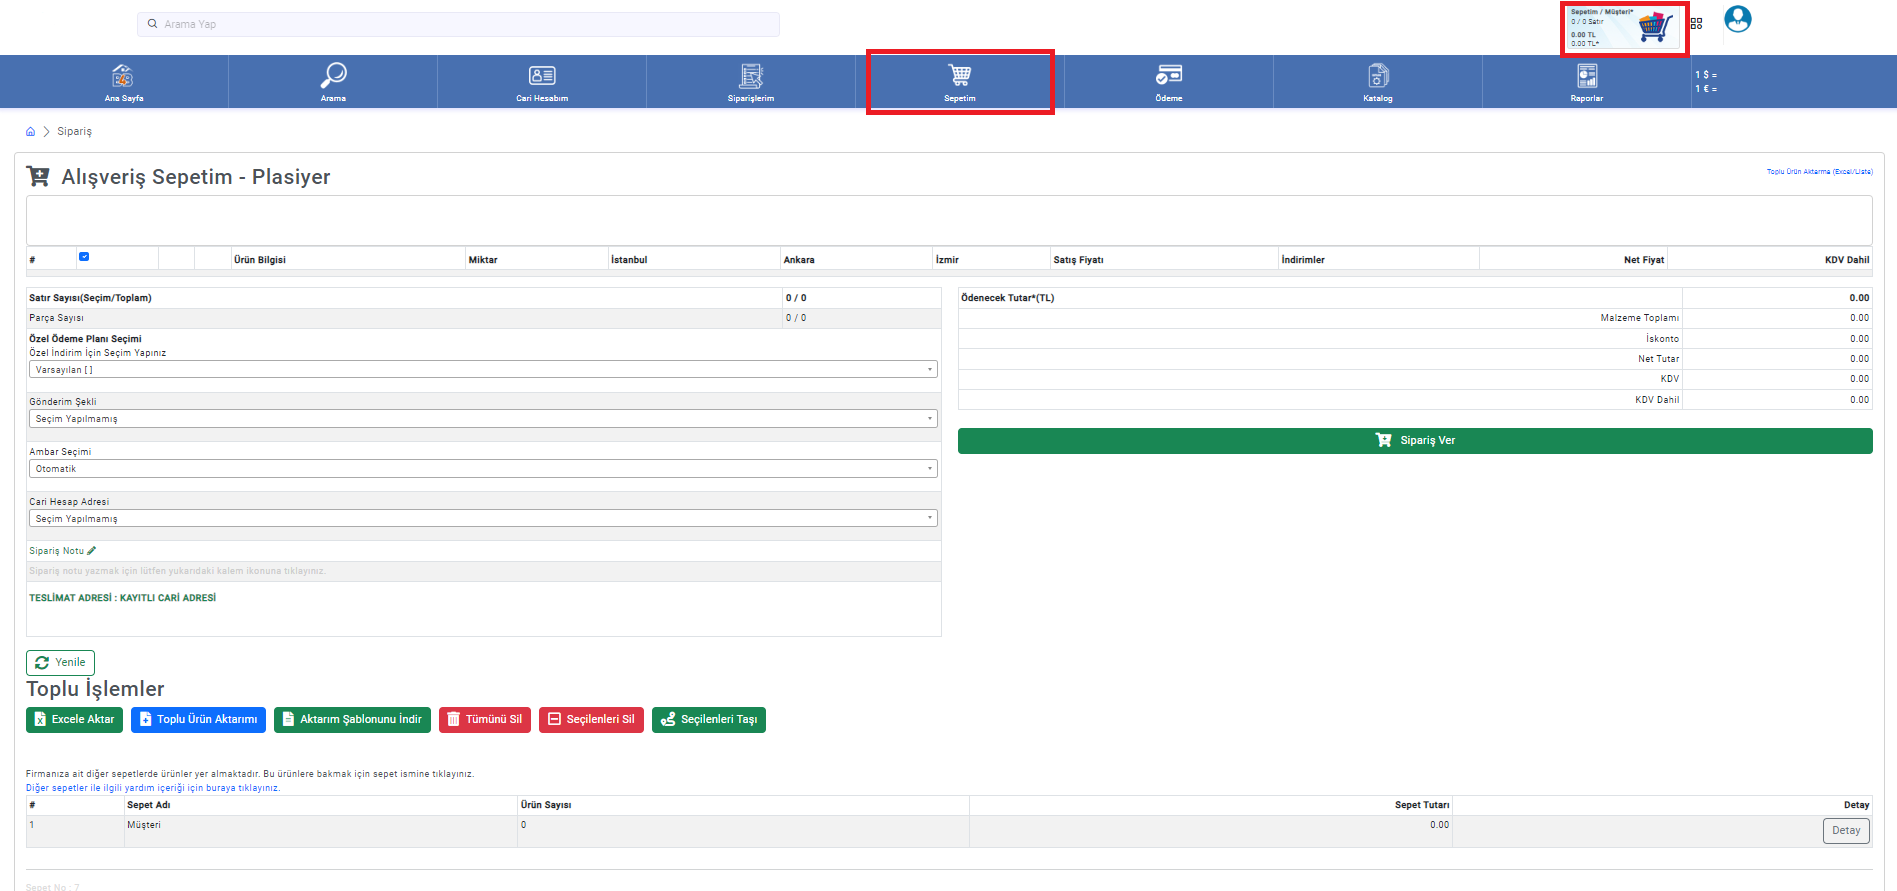Open the Ödeme payment icon
Image resolution: width=1897 pixels, height=891 pixels.
[x=1168, y=76]
